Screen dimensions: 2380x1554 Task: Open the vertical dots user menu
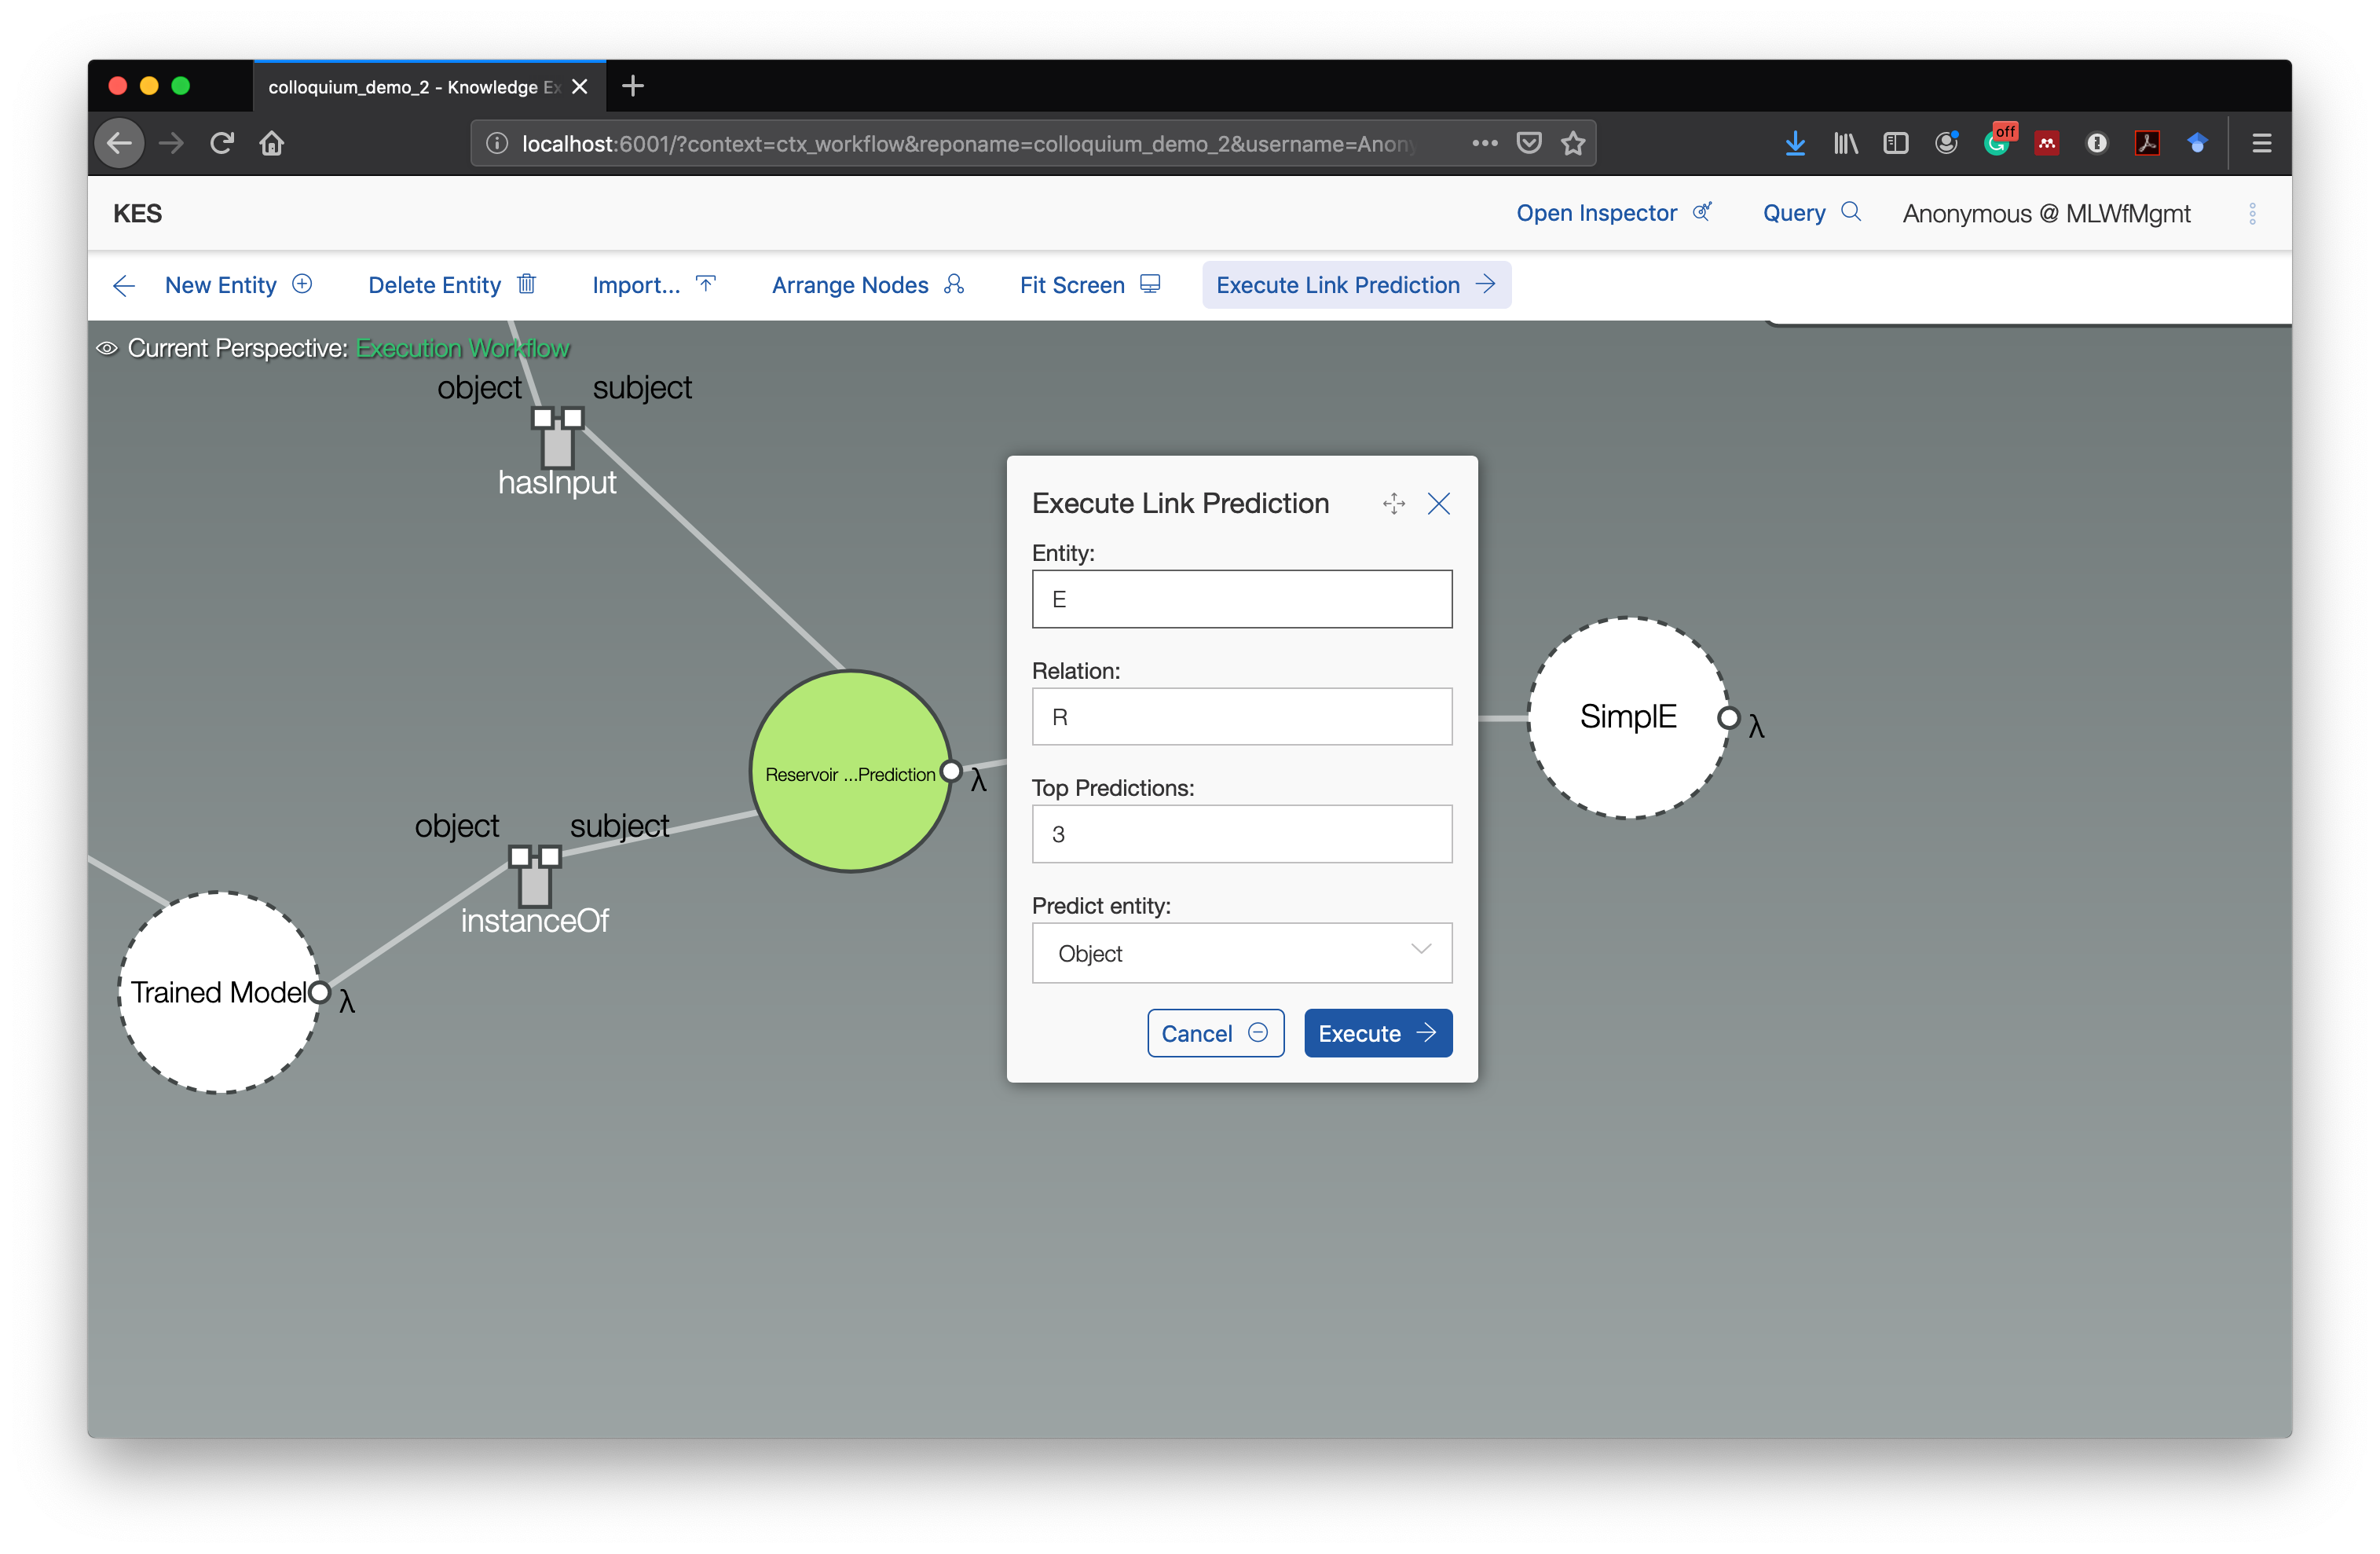(x=2252, y=213)
